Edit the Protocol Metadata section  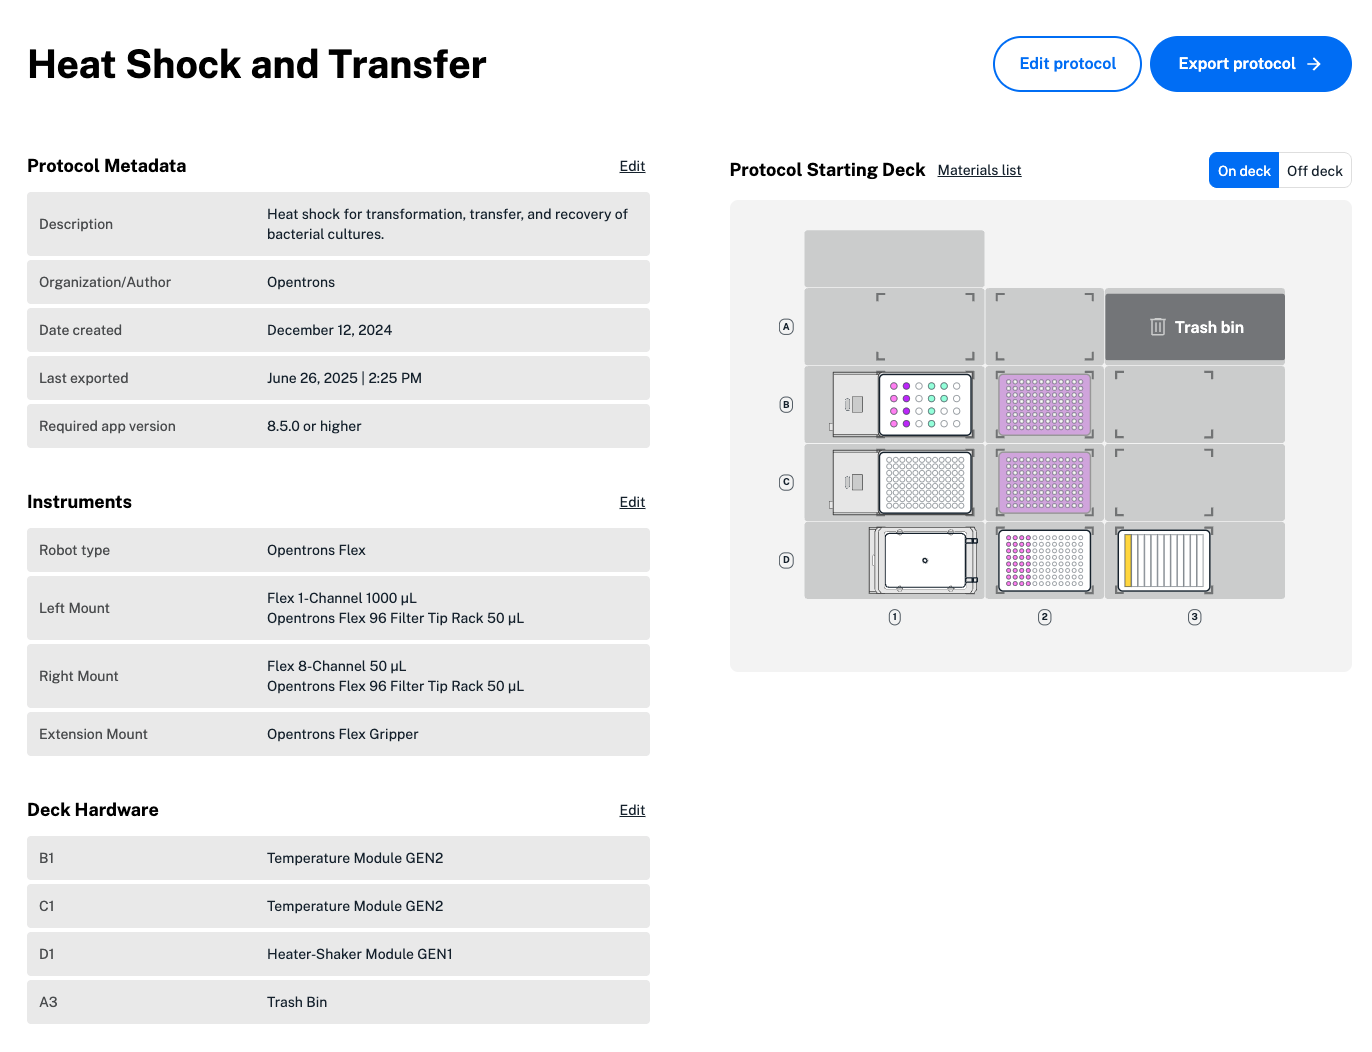(632, 166)
